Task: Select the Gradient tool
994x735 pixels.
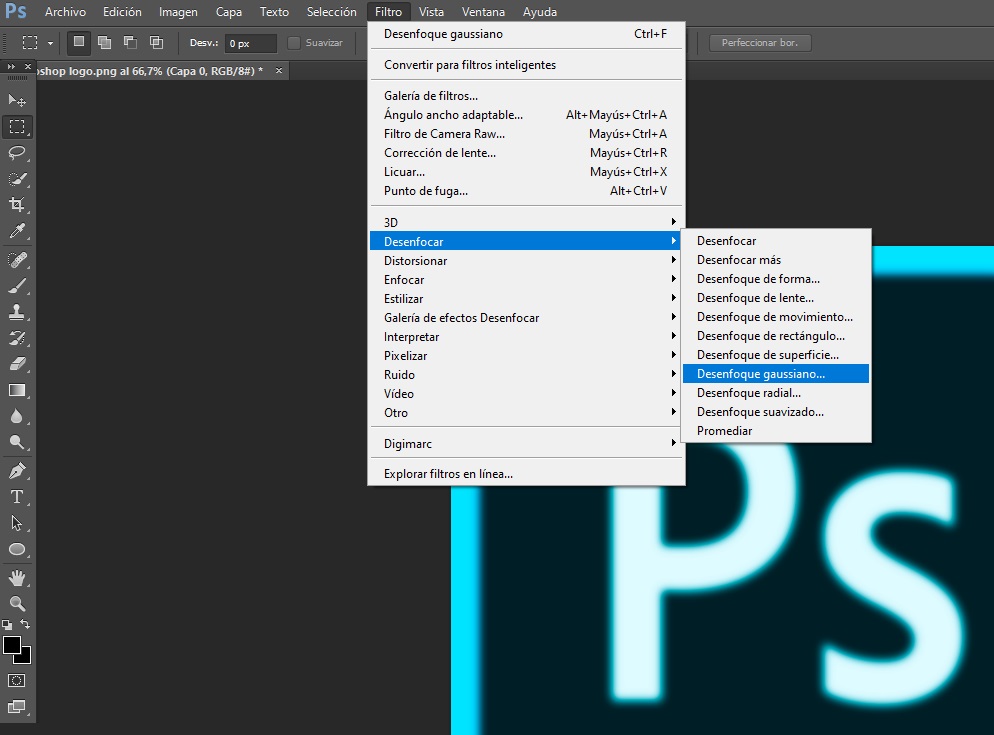Action: coord(17,390)
